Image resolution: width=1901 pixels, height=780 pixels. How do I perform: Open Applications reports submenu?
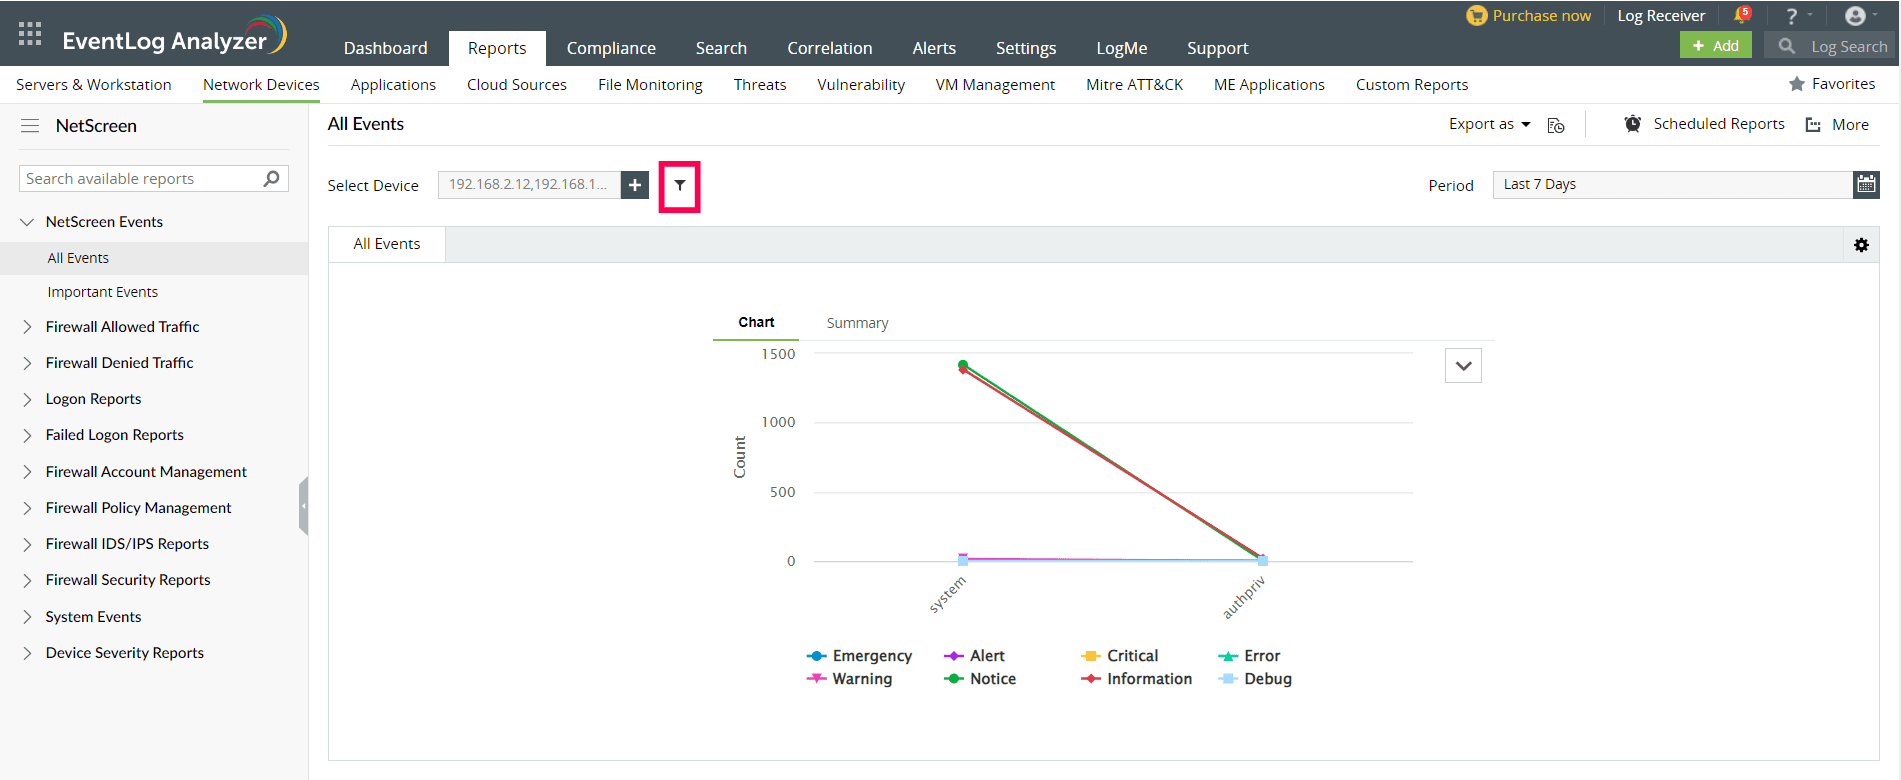[393, 85]
